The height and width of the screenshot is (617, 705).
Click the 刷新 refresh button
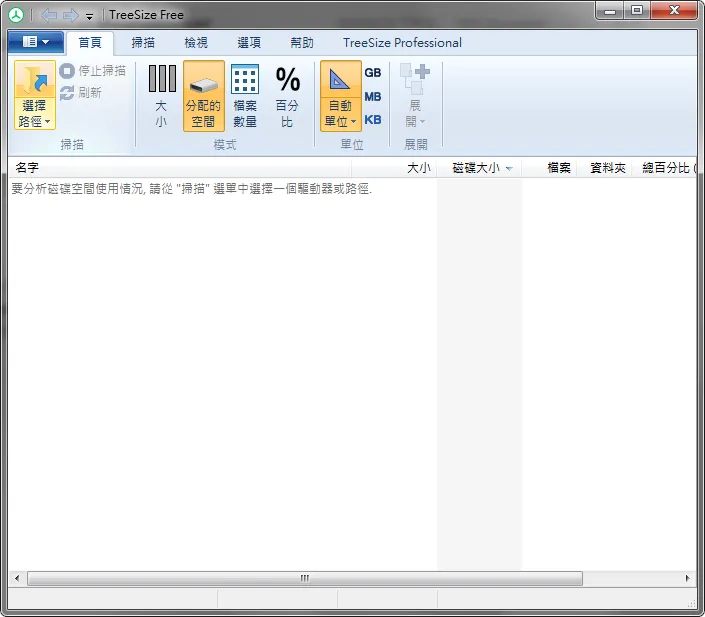point(81,93)
